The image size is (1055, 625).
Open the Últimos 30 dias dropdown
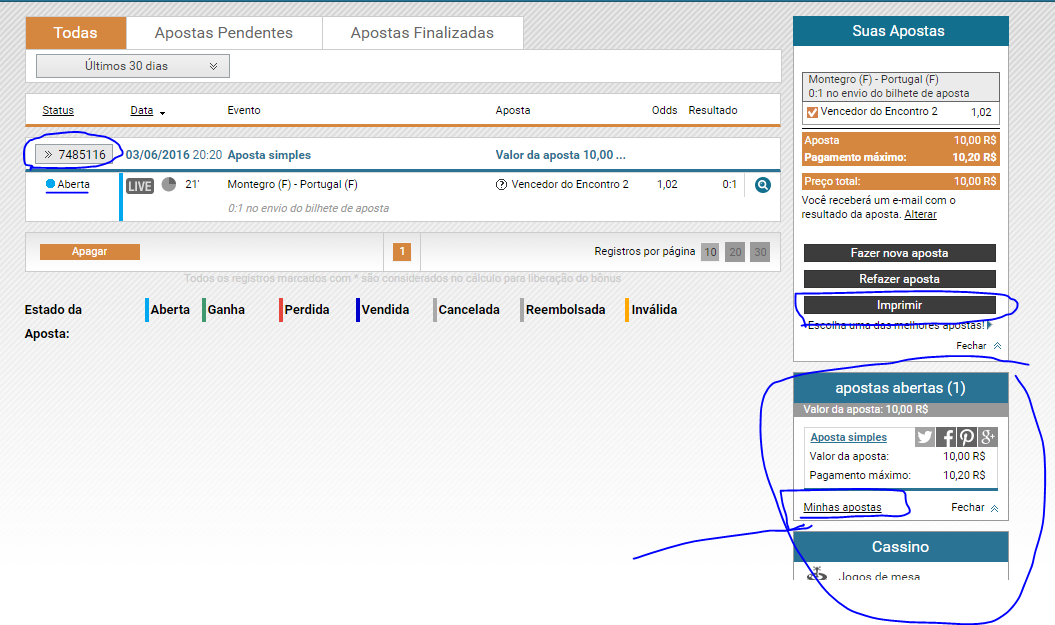tap(133, 66)
